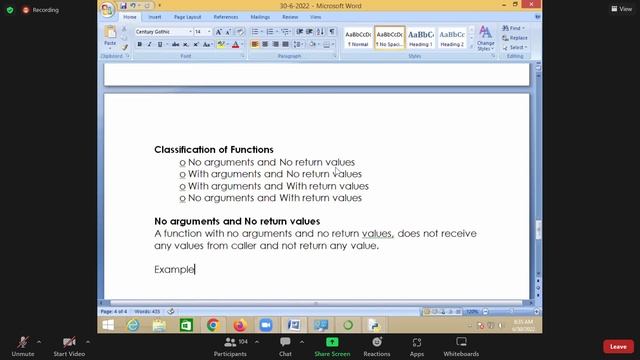The height and width of the screenshot is (360, 640).
Task: Apply the Heading 2 style
Action: 452,38
